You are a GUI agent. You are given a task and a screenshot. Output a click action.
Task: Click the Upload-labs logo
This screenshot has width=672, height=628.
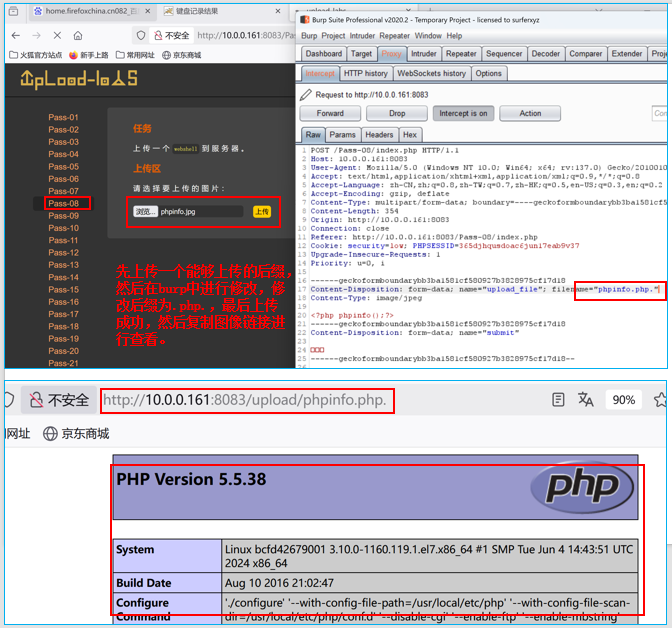click(79, 79)
